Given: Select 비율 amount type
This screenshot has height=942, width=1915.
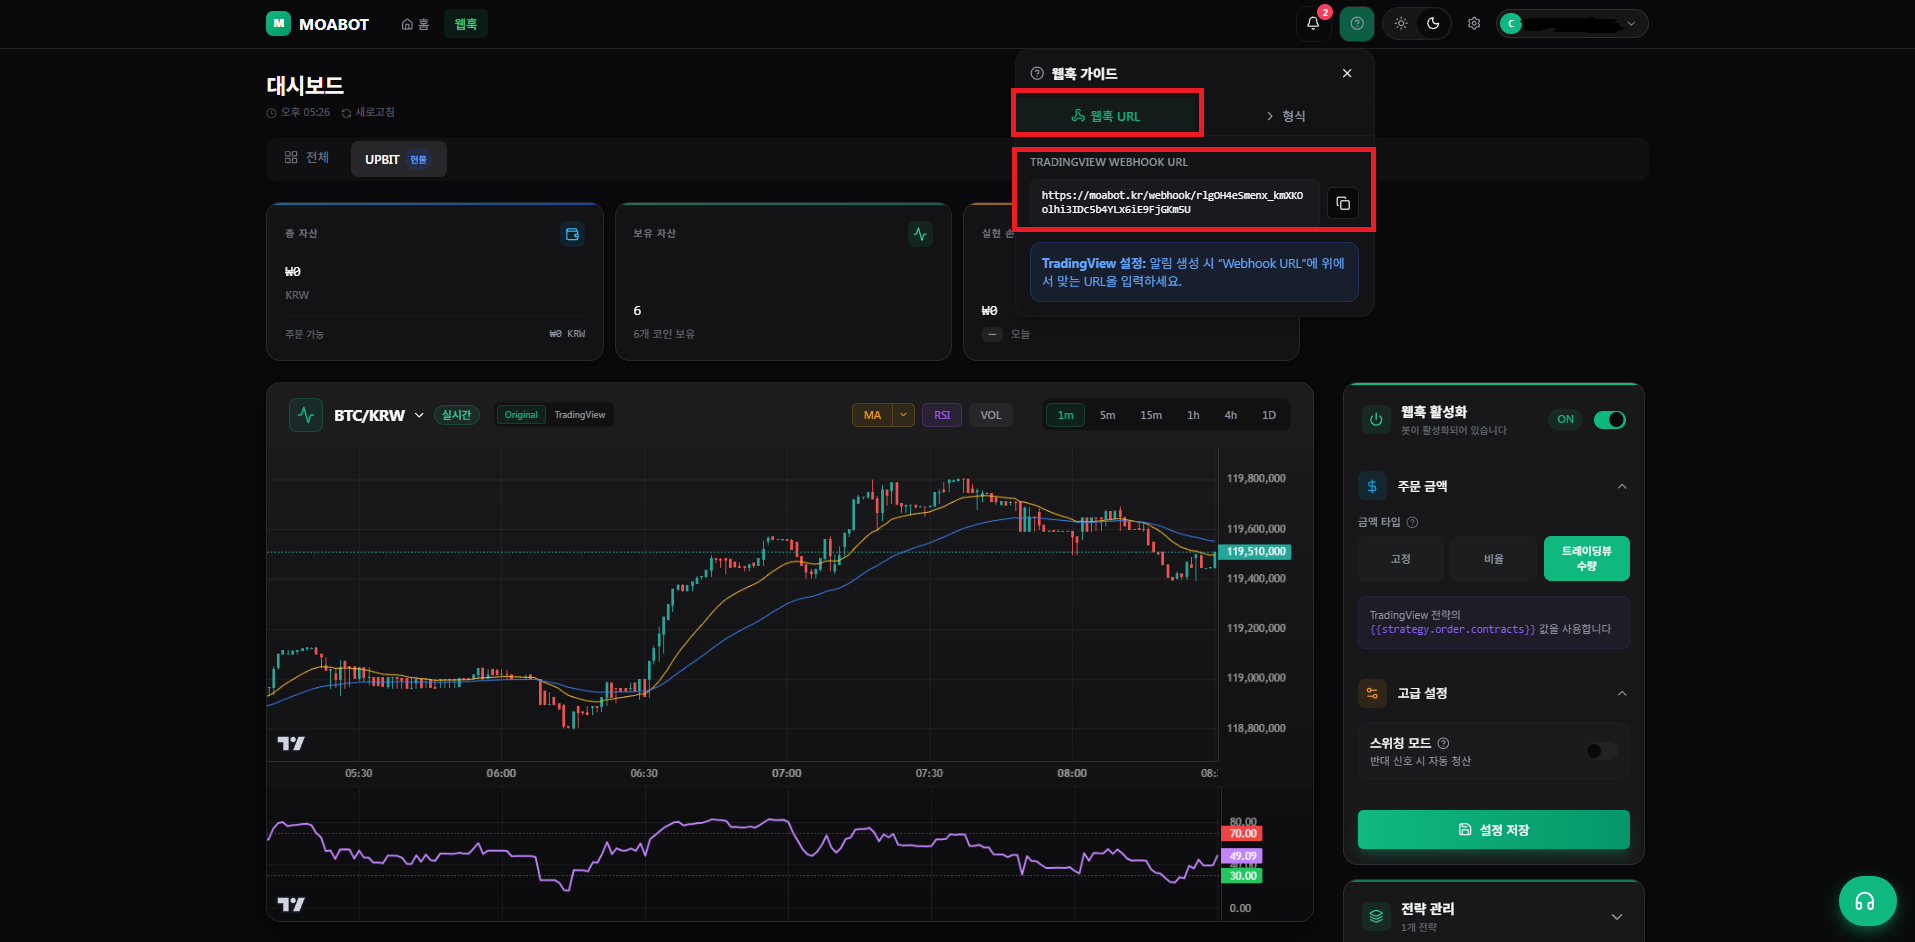Looking at the screenshot, I should [1494, 559].
